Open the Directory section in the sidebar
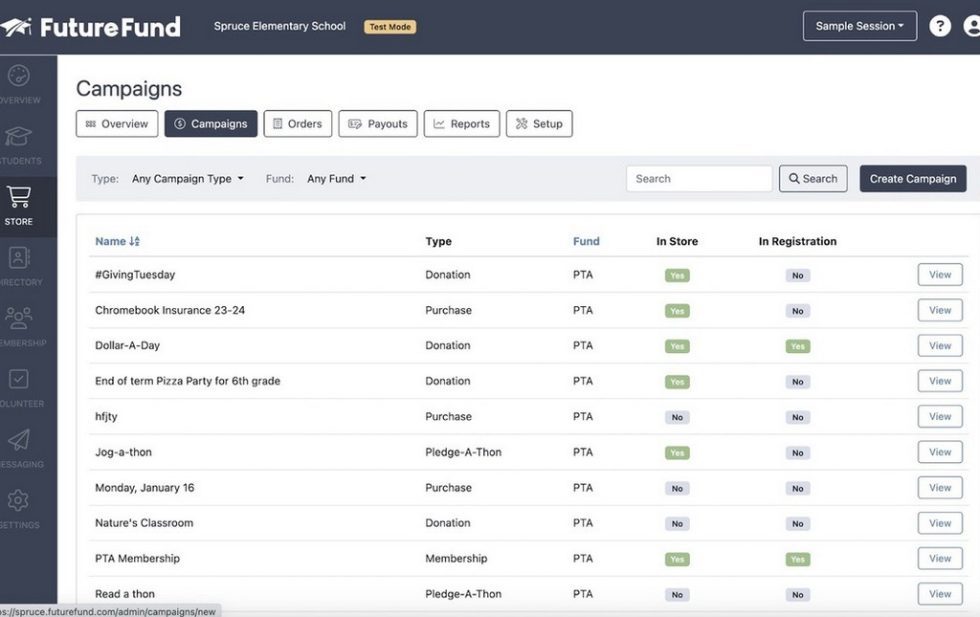The image size is (980, 617). (17, 259)
